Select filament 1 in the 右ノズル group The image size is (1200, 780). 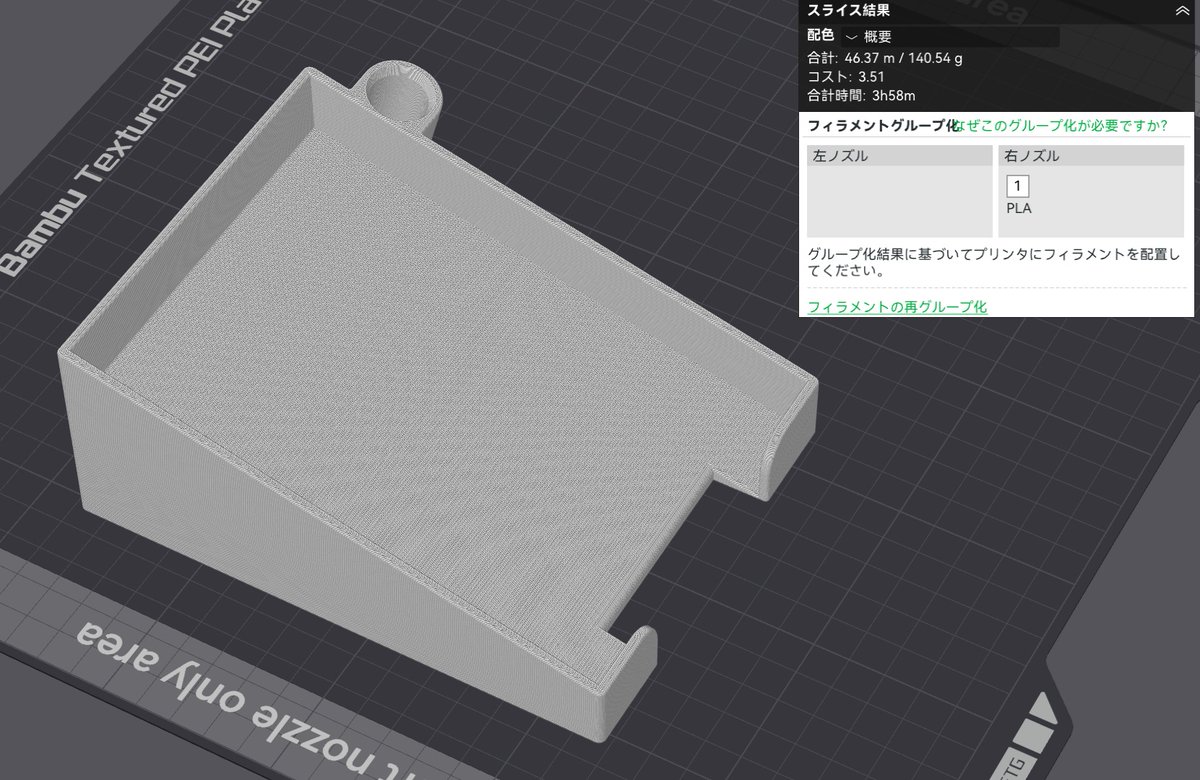(x=1018, y=186)
